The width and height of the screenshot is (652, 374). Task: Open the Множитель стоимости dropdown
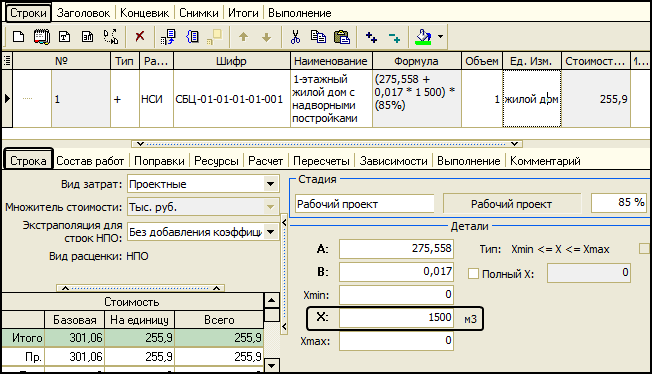(x=270, y=207)
